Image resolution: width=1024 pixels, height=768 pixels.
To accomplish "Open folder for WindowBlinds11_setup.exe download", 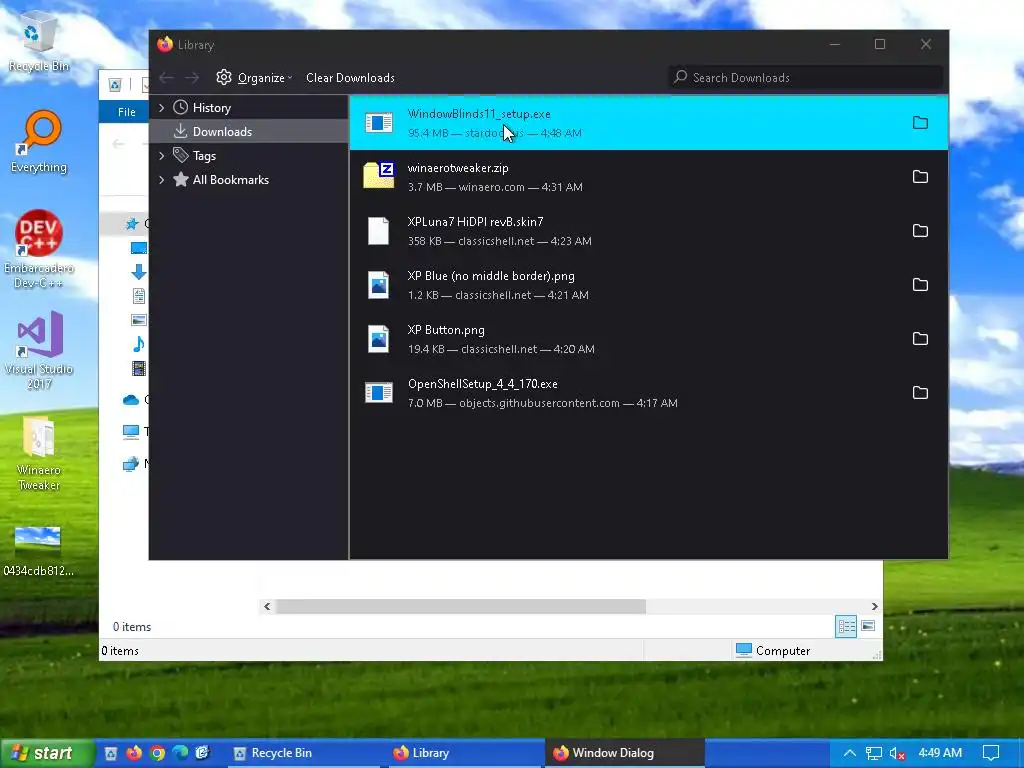I will (920, 123).
